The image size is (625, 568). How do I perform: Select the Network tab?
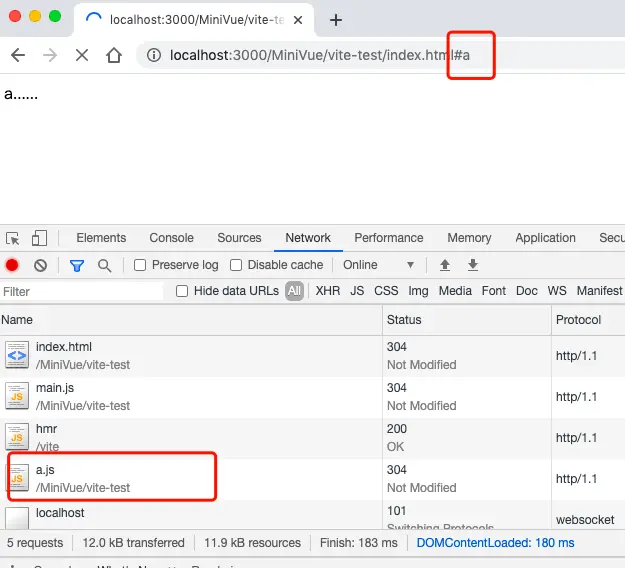coord(308,238)
